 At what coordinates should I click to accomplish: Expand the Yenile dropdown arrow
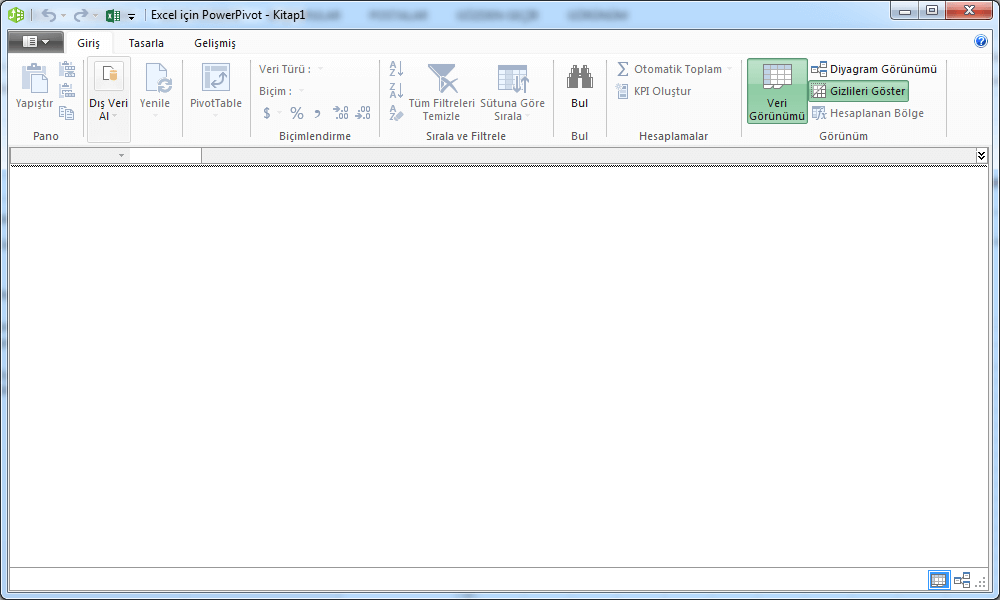pos(155,116)
